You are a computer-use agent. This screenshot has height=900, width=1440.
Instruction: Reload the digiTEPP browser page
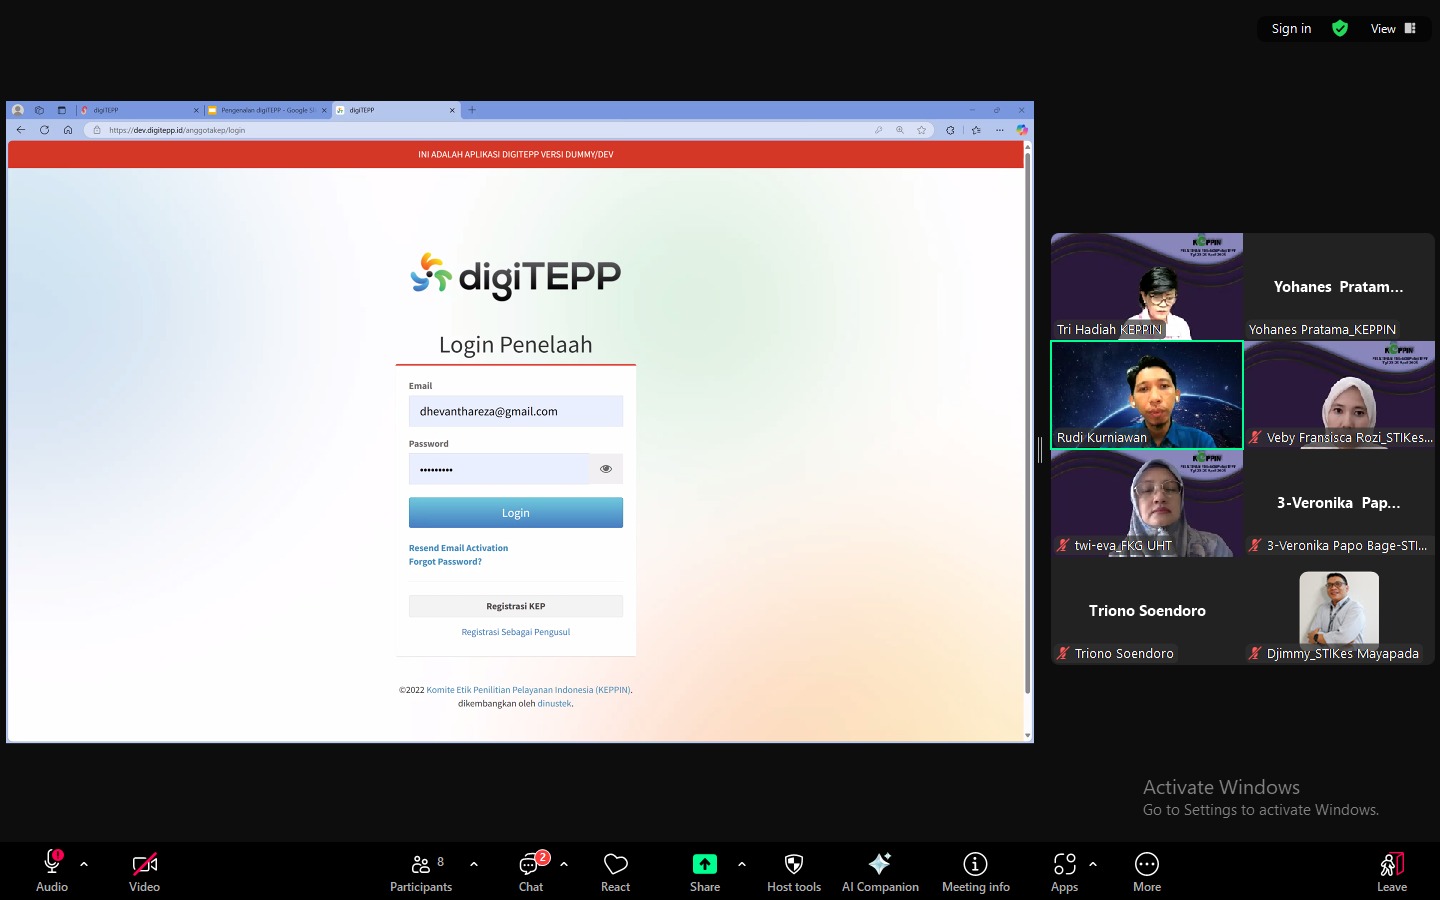click(x=44, y=130)
